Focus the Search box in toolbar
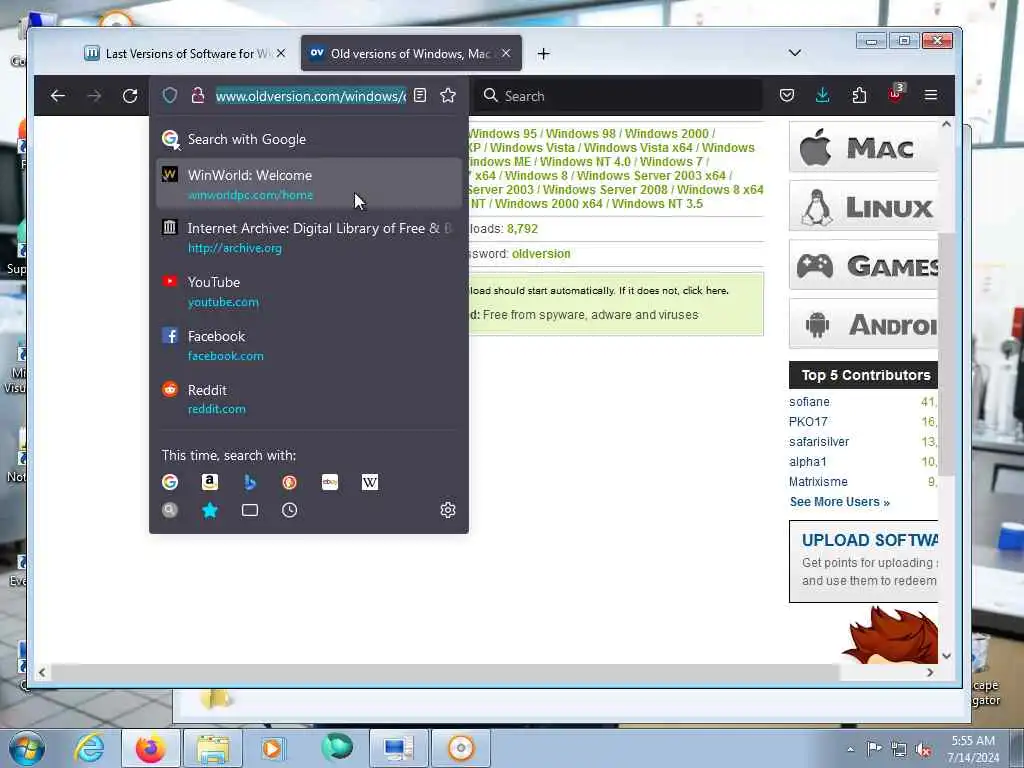 617,96
